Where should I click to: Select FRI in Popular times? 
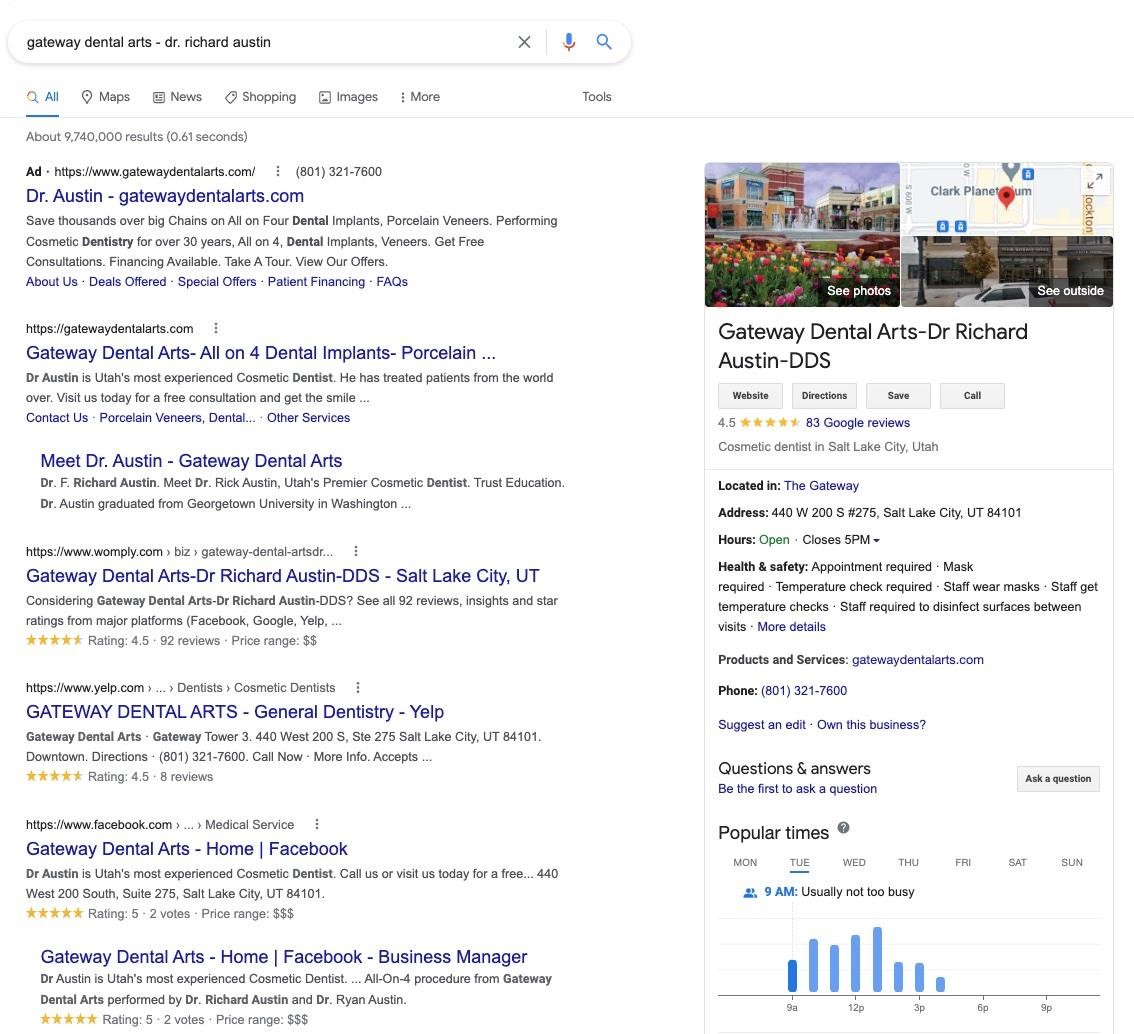coord(963,863)
